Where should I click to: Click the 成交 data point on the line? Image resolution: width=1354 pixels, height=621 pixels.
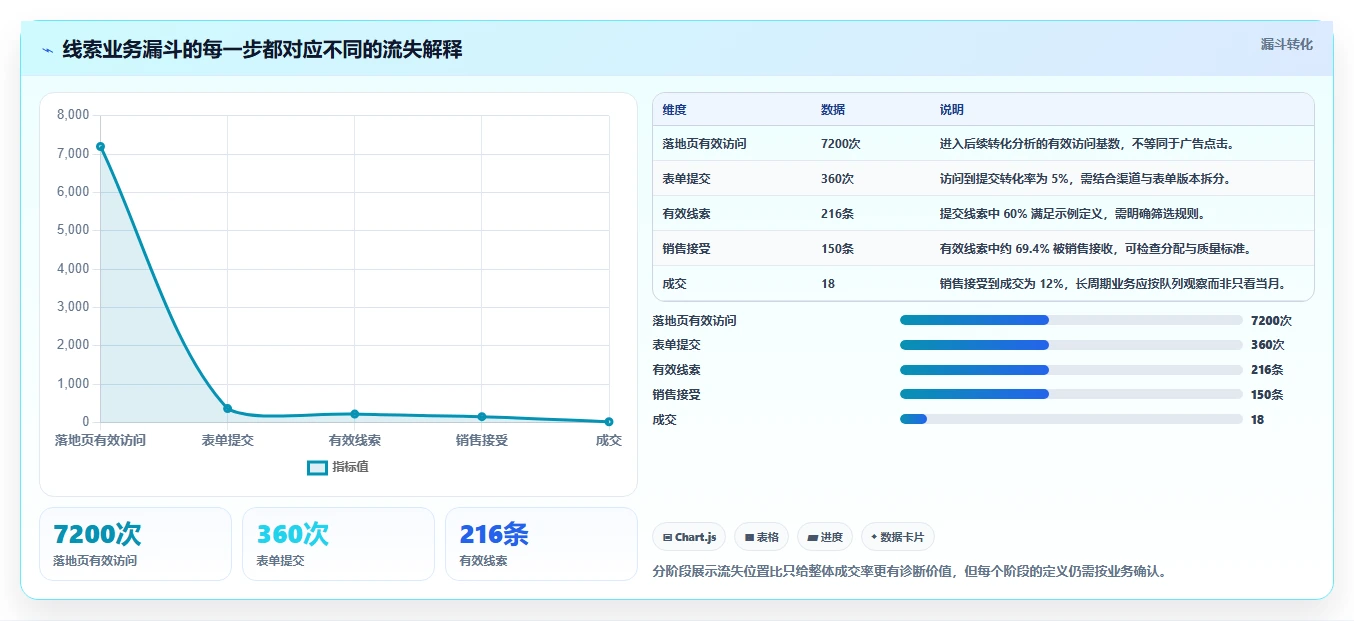(x=609, y=421)
